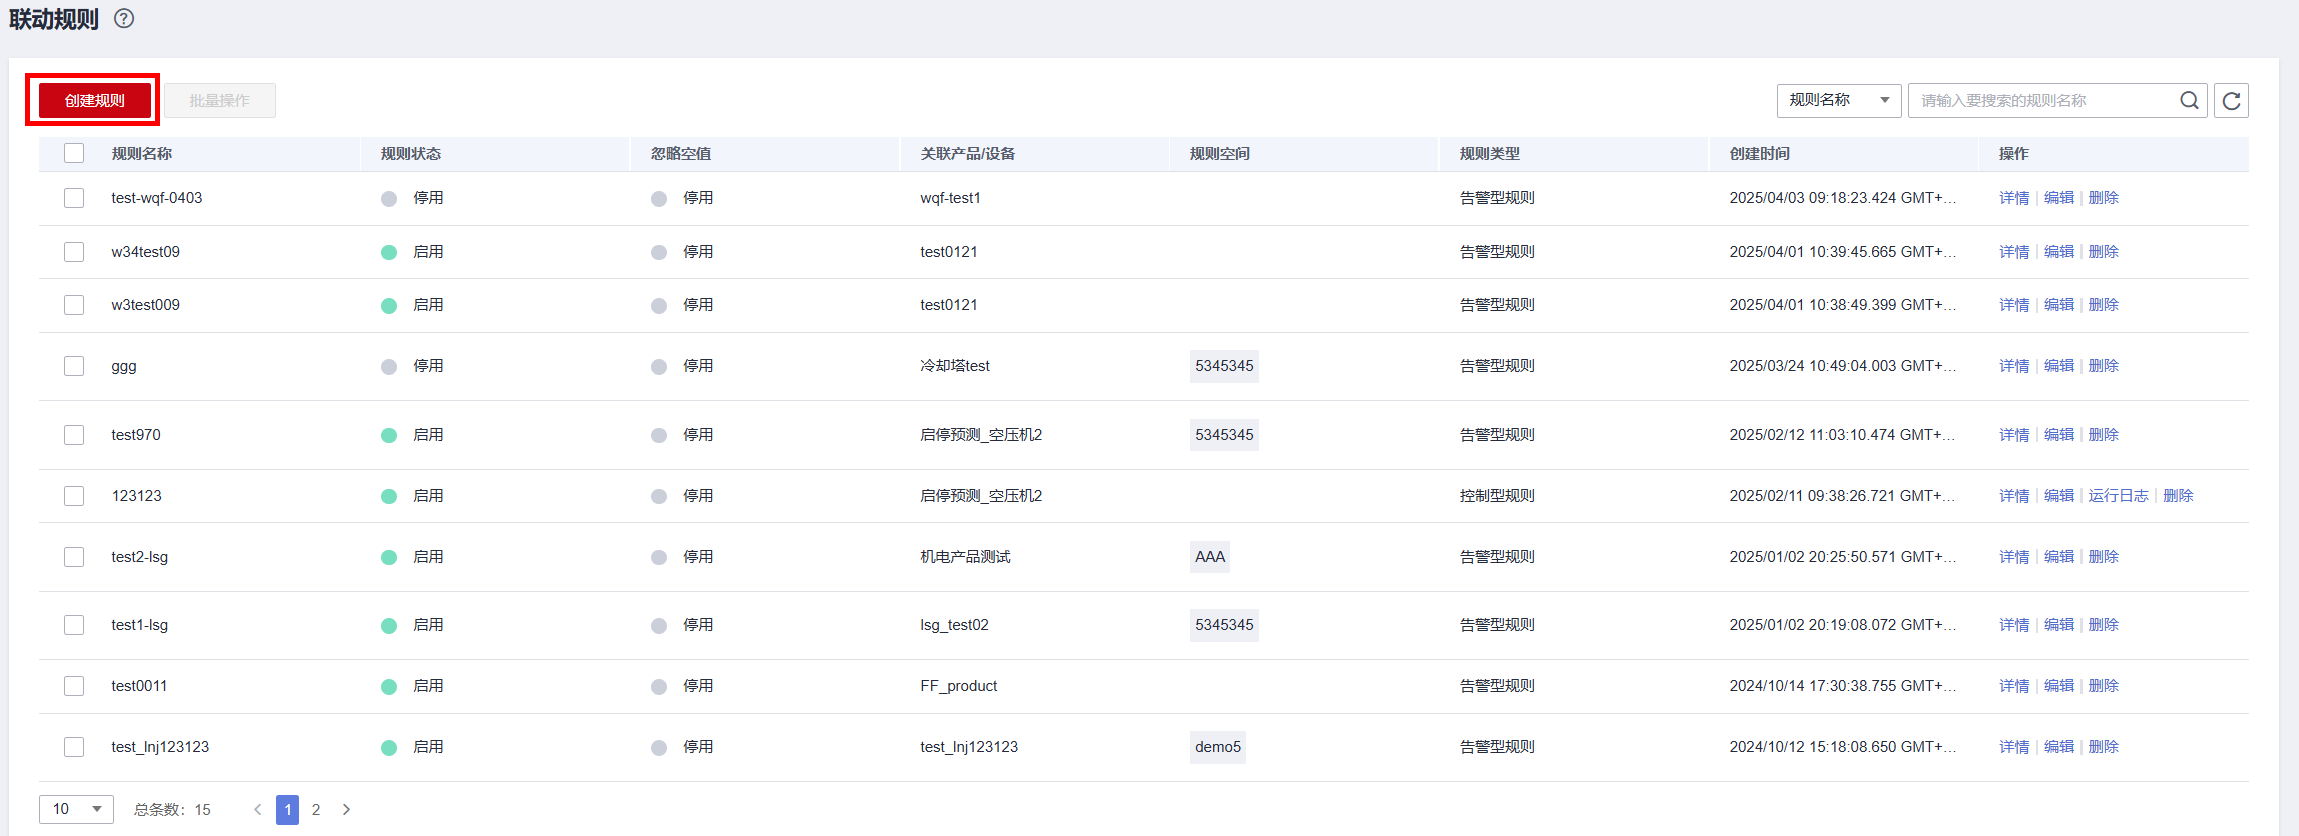This screenshot has width=2299, height=836.
Task: Open 详情 for rule ggg
Action: click(x=2014, y=366)
